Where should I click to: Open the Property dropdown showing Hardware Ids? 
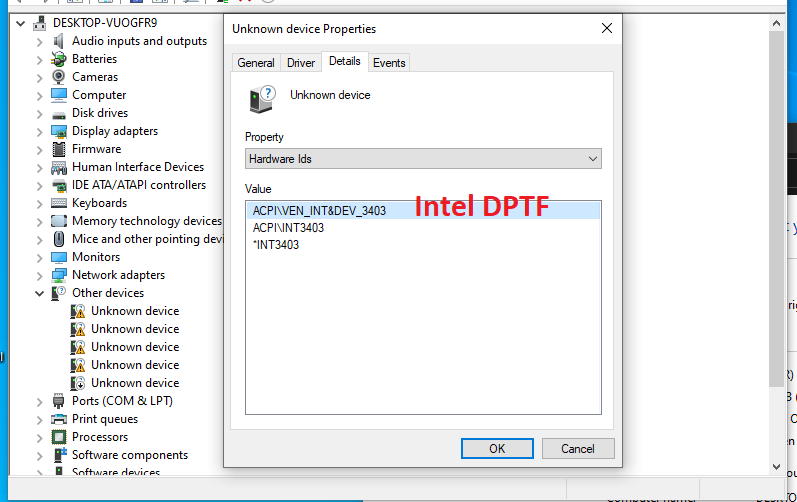pos(423,159)
